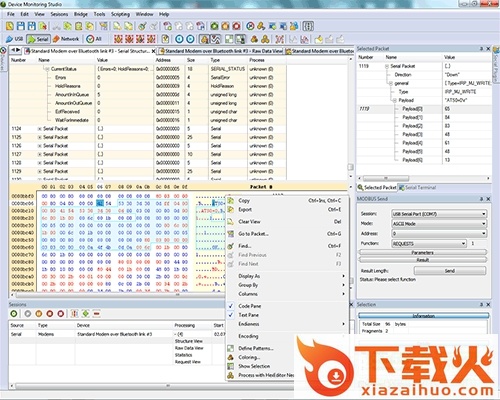The height and width of the screenshot is (400, 500).
Task: Open the File menu
Action: (11, 14)
